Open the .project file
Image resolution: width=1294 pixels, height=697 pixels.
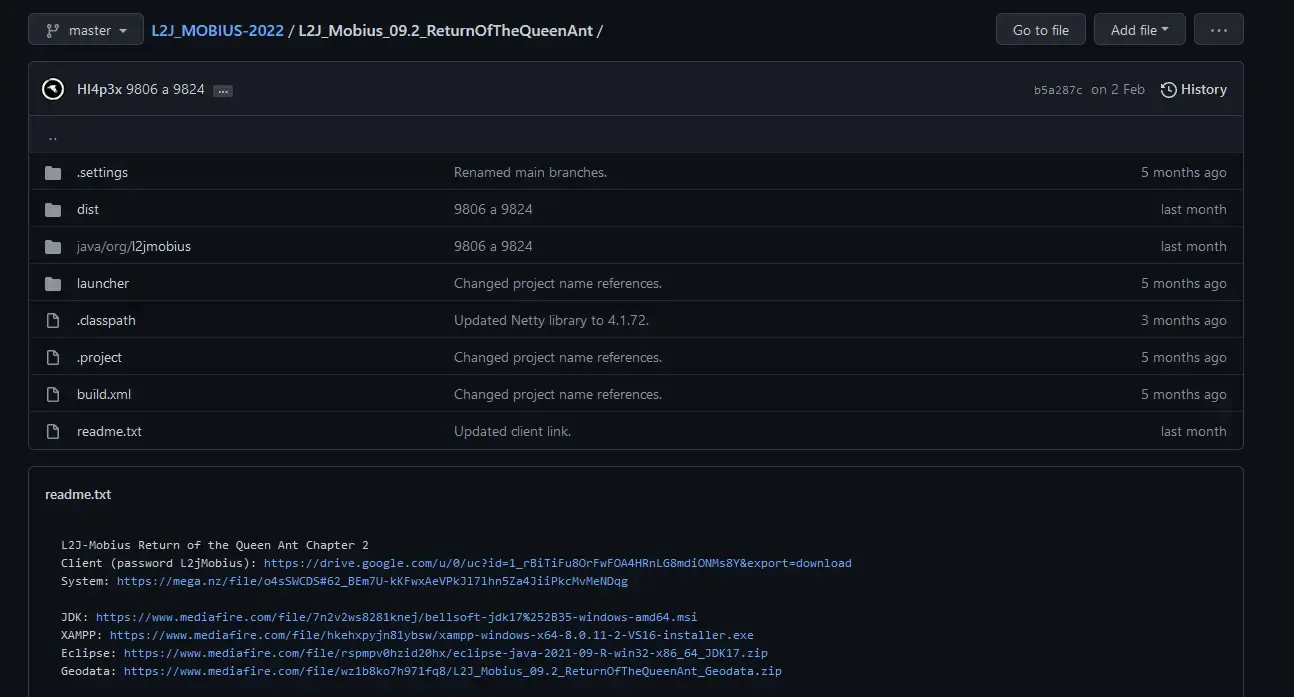point(99,357)
